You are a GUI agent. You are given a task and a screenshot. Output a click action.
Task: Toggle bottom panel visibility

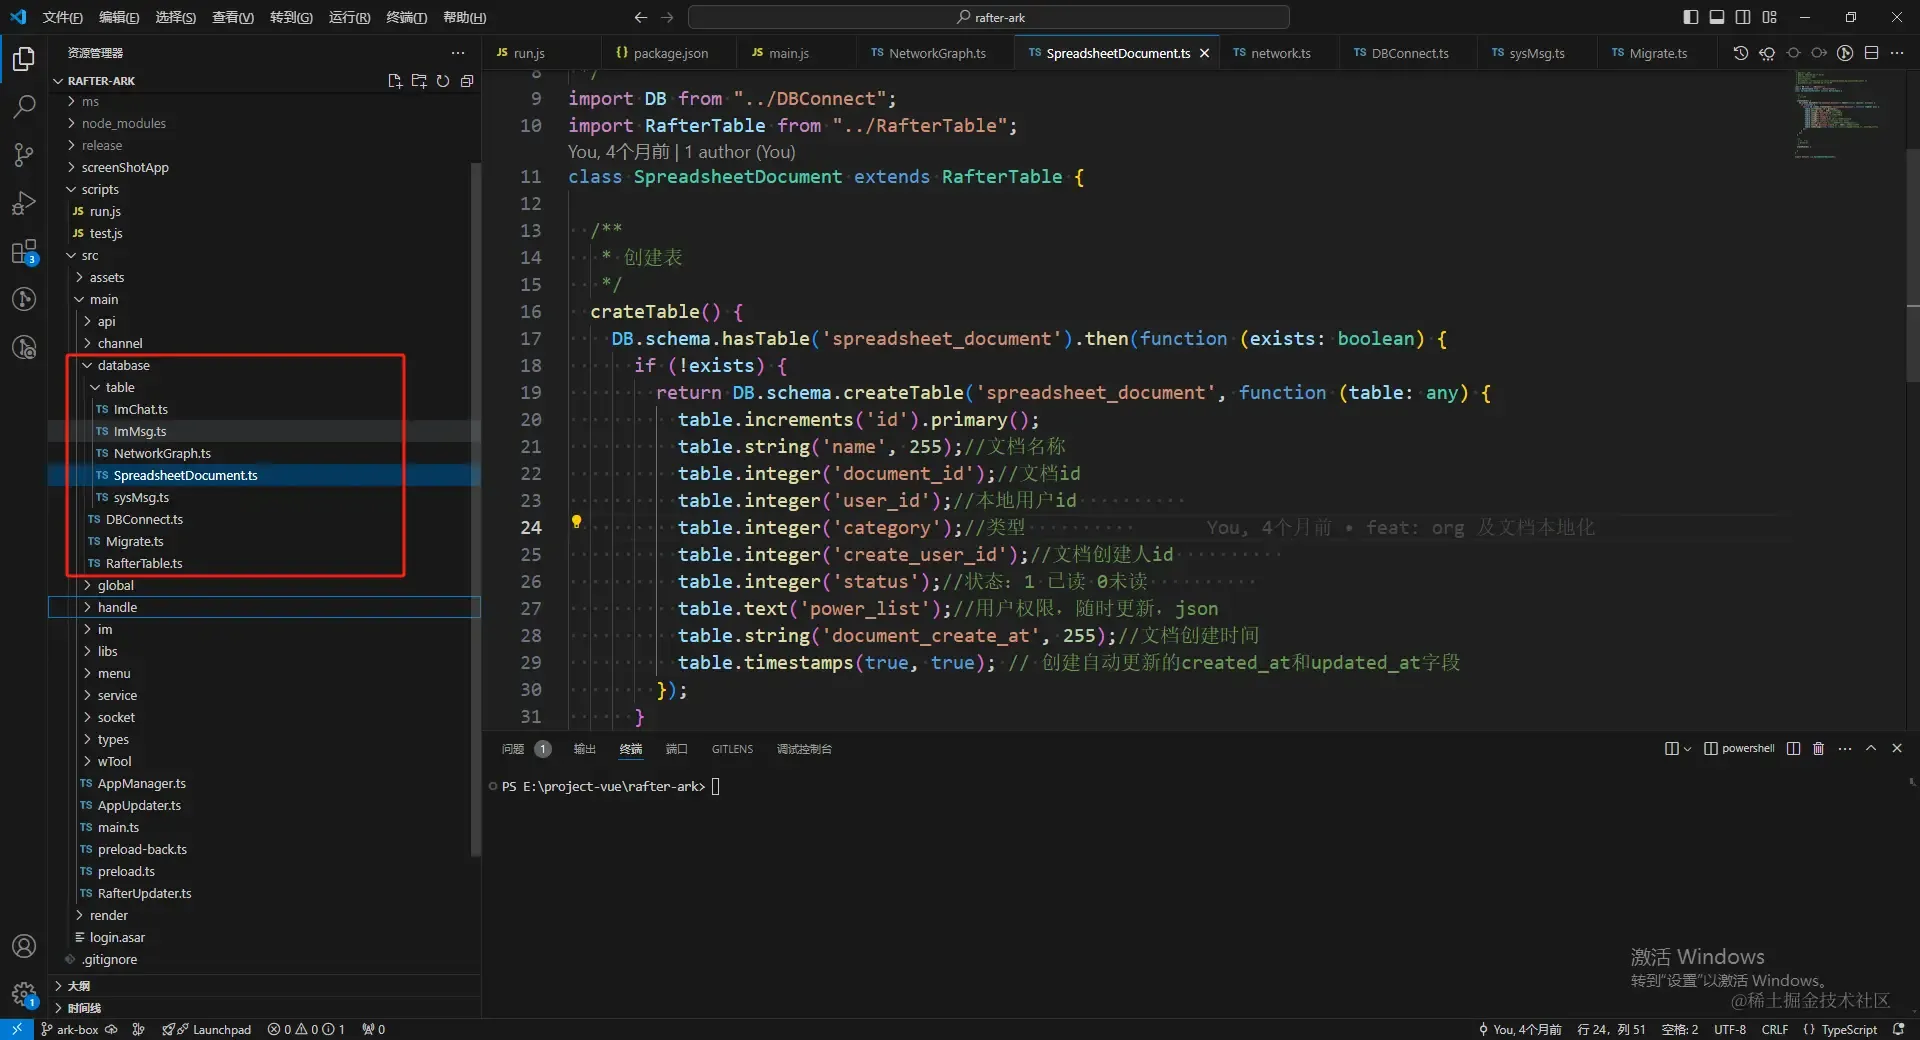(1716, 17)
